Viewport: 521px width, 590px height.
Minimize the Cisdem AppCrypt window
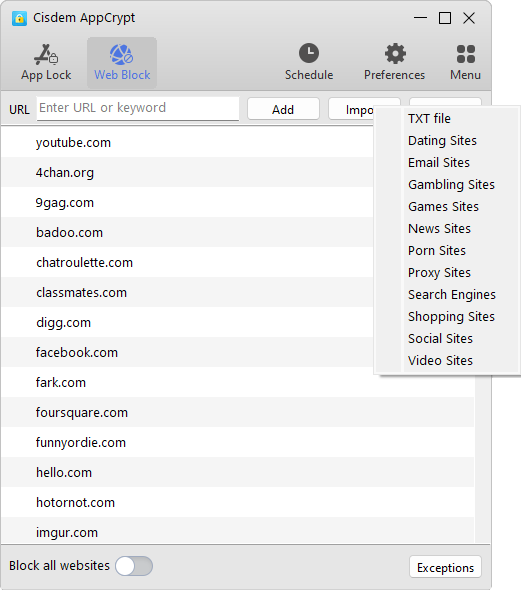(420, 18)
